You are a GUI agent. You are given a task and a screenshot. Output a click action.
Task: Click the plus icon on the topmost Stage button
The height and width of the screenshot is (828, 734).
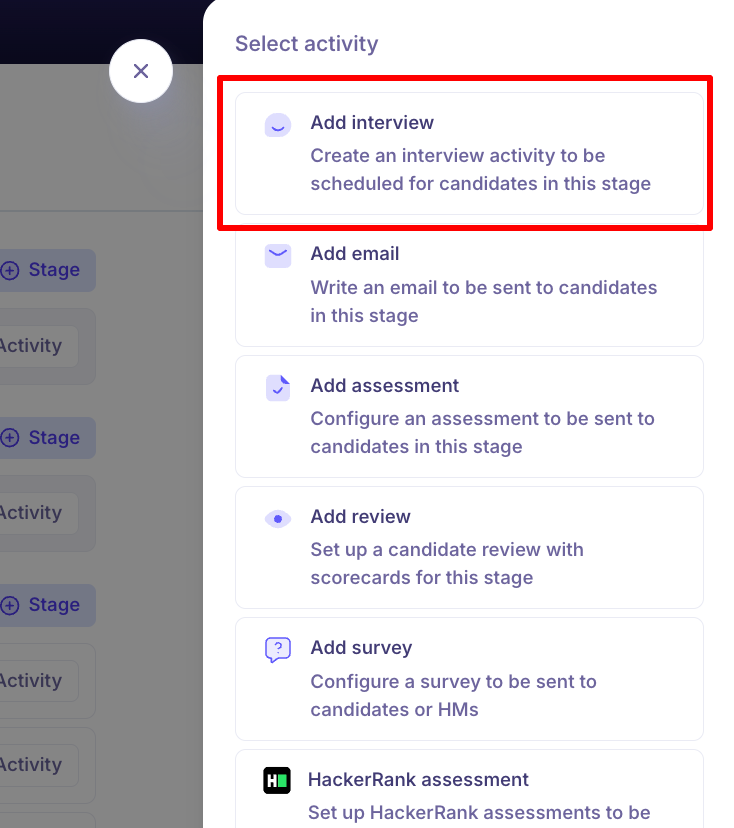click(10, 271)
